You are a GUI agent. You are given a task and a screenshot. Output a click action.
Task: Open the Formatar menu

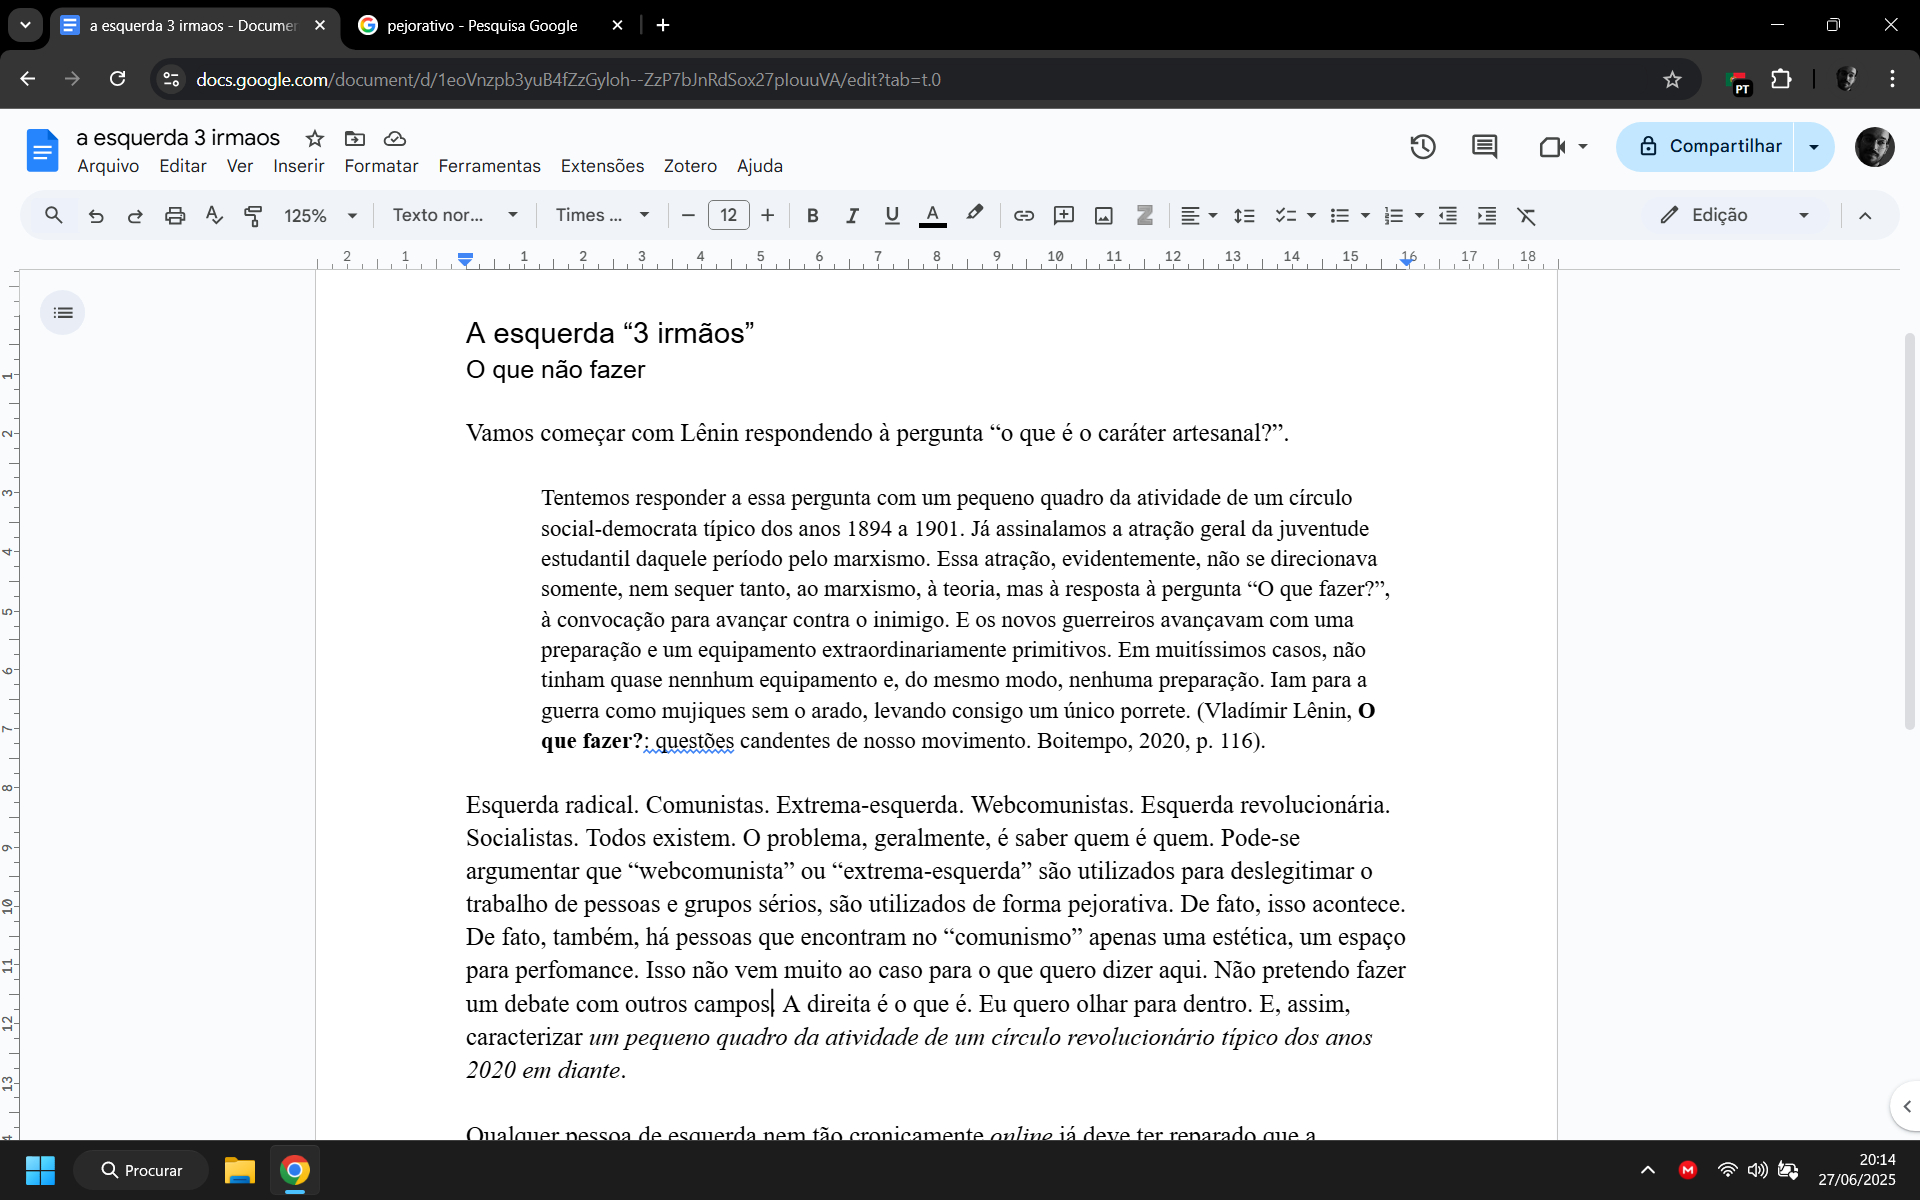pos(381,166)
